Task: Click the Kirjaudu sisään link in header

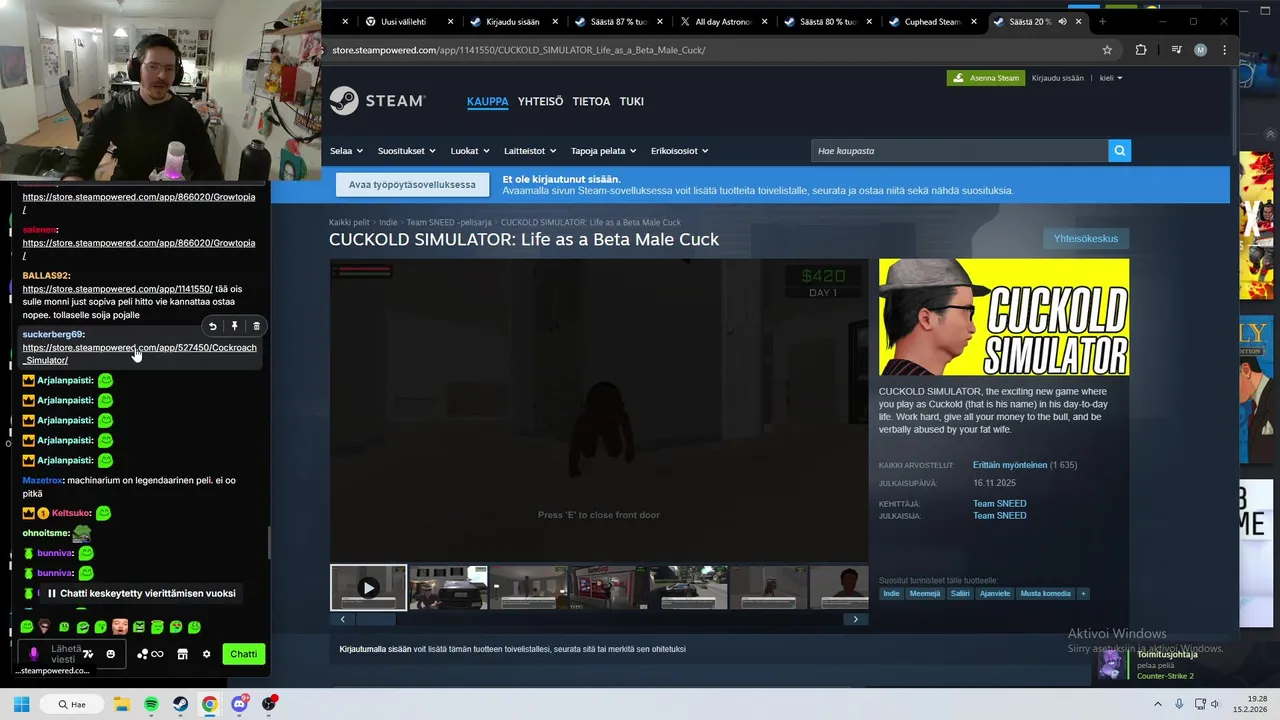Action: [1057, 78]
